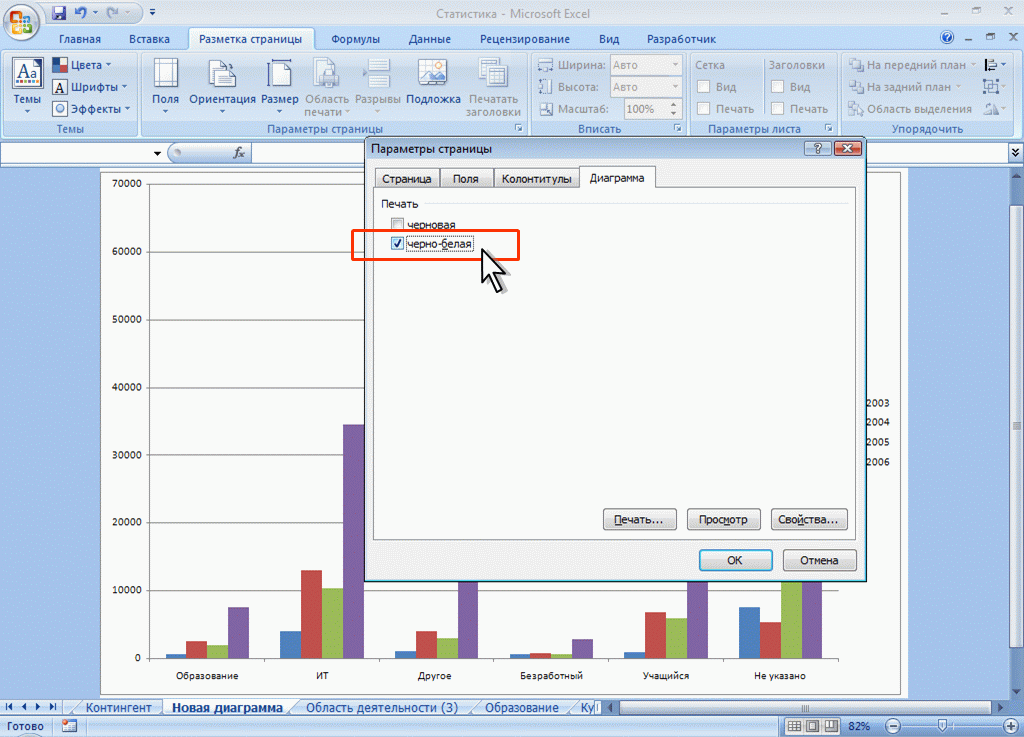Image resolution: width=1024 pixels, height=737 pixels.
Task: Click the macro record icon in status bar
Action: point(69,726)
